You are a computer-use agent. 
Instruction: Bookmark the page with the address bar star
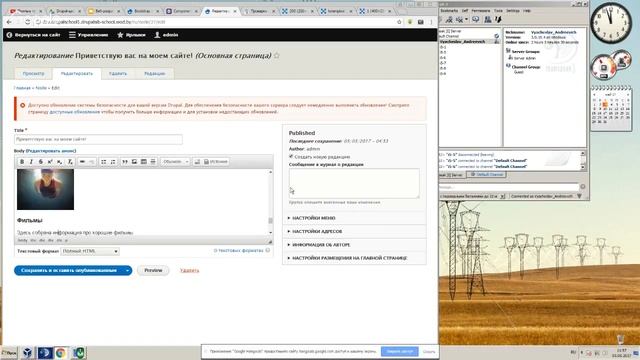[399, 22]
